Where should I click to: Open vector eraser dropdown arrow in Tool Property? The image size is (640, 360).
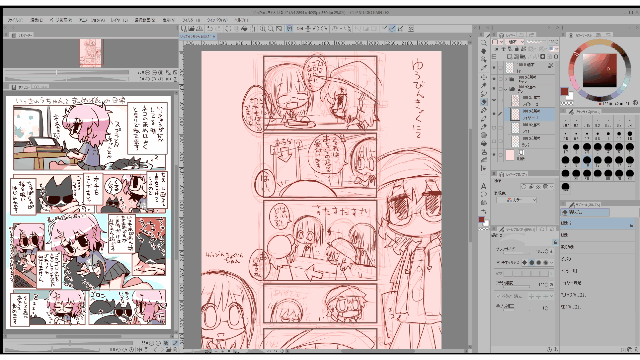pos(551,296)
